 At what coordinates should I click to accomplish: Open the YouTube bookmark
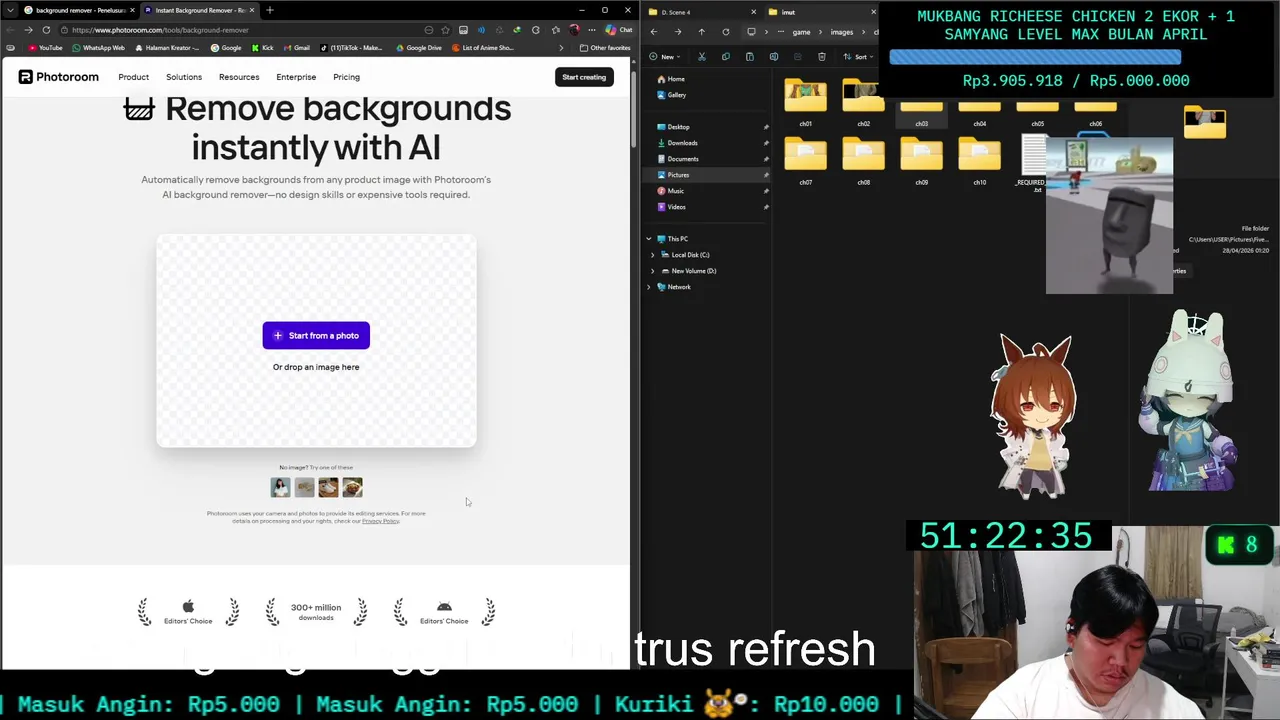(45, 48)
